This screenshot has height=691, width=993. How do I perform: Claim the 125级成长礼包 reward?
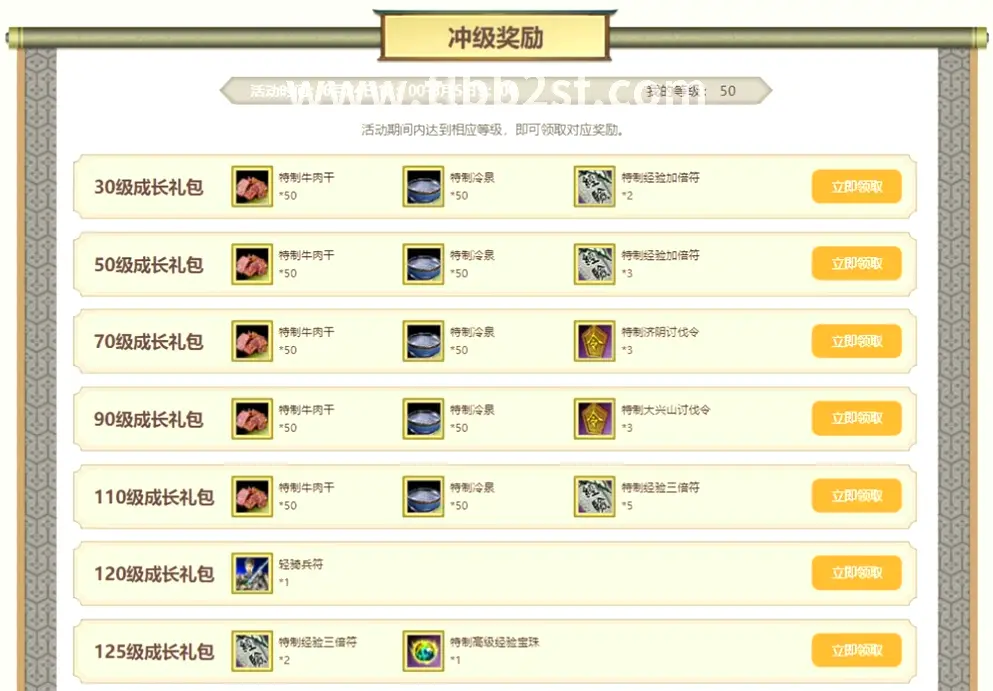click(x=856, y=650)
